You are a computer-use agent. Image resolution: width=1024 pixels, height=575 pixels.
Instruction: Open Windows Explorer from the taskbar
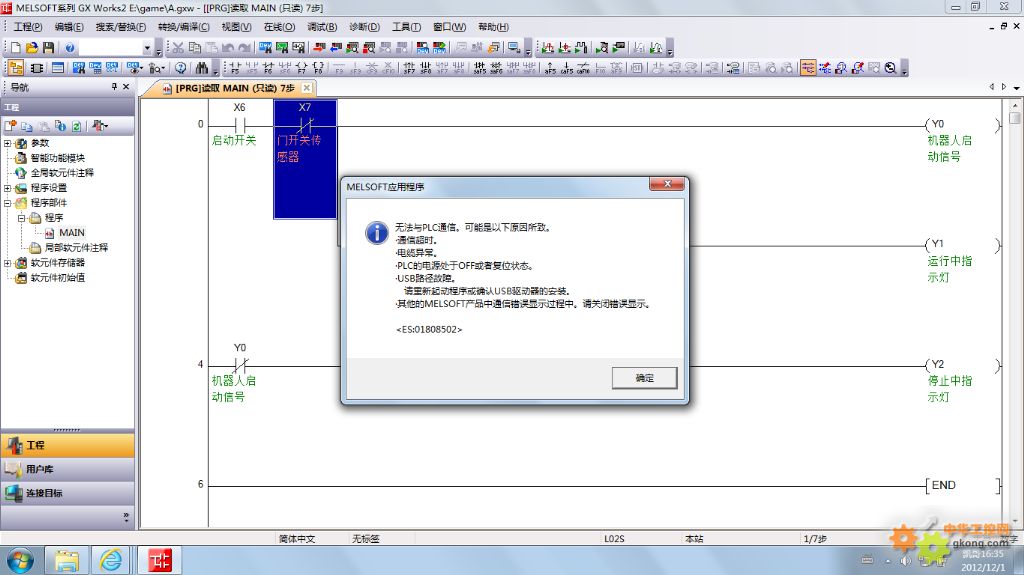(66, 560)
